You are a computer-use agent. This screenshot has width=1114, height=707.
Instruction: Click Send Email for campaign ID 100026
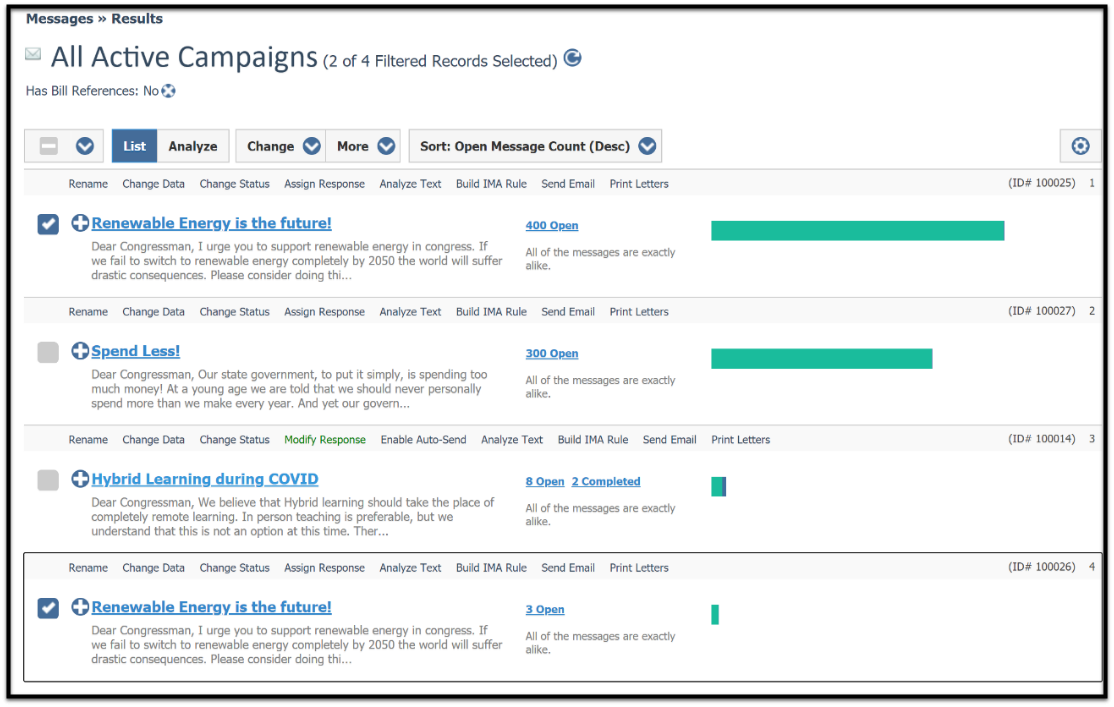tap(568, 568)
